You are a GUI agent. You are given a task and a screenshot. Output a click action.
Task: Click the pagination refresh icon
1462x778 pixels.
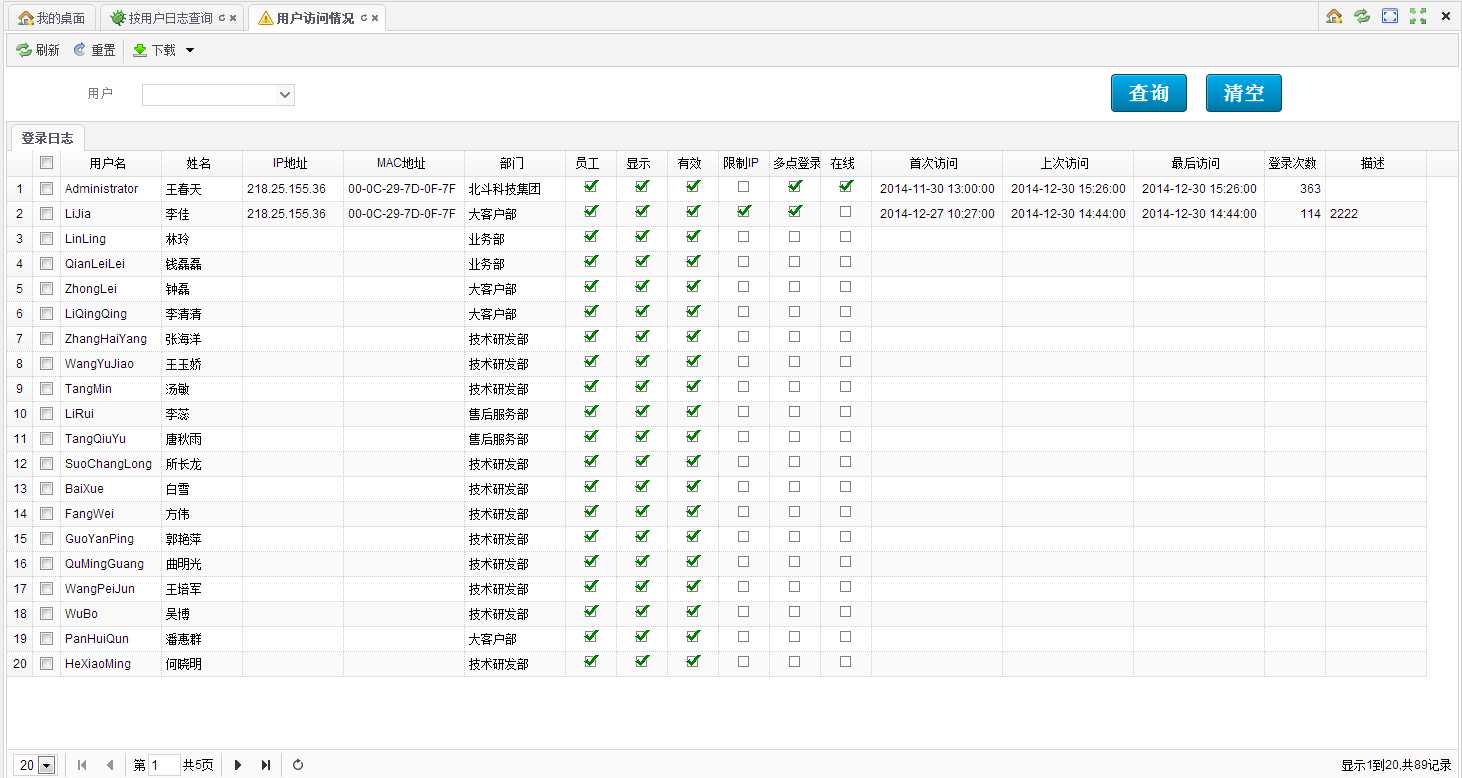[x=298, y=765]
